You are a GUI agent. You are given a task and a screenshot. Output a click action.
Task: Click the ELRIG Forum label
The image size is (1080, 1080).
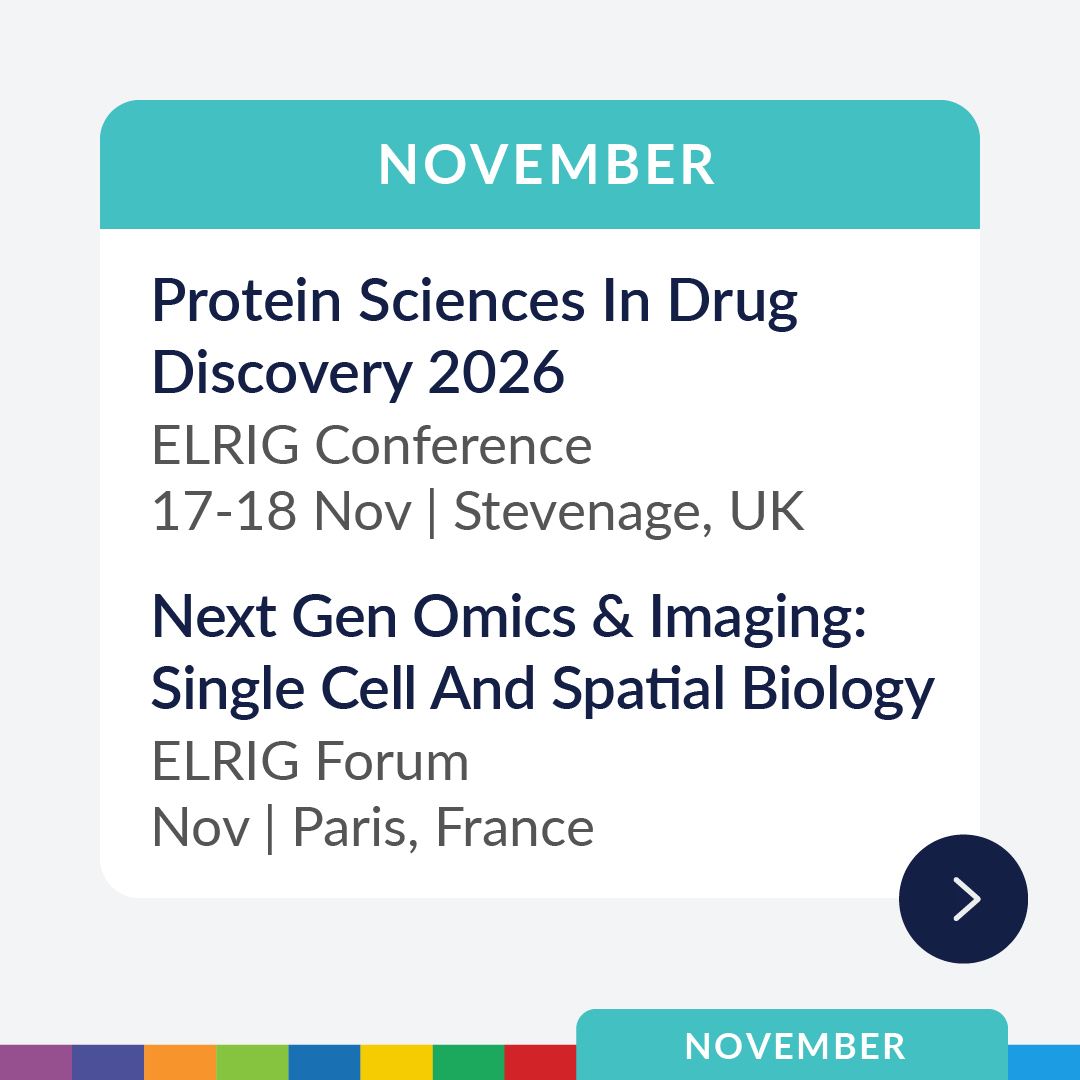tap(310, 762)
